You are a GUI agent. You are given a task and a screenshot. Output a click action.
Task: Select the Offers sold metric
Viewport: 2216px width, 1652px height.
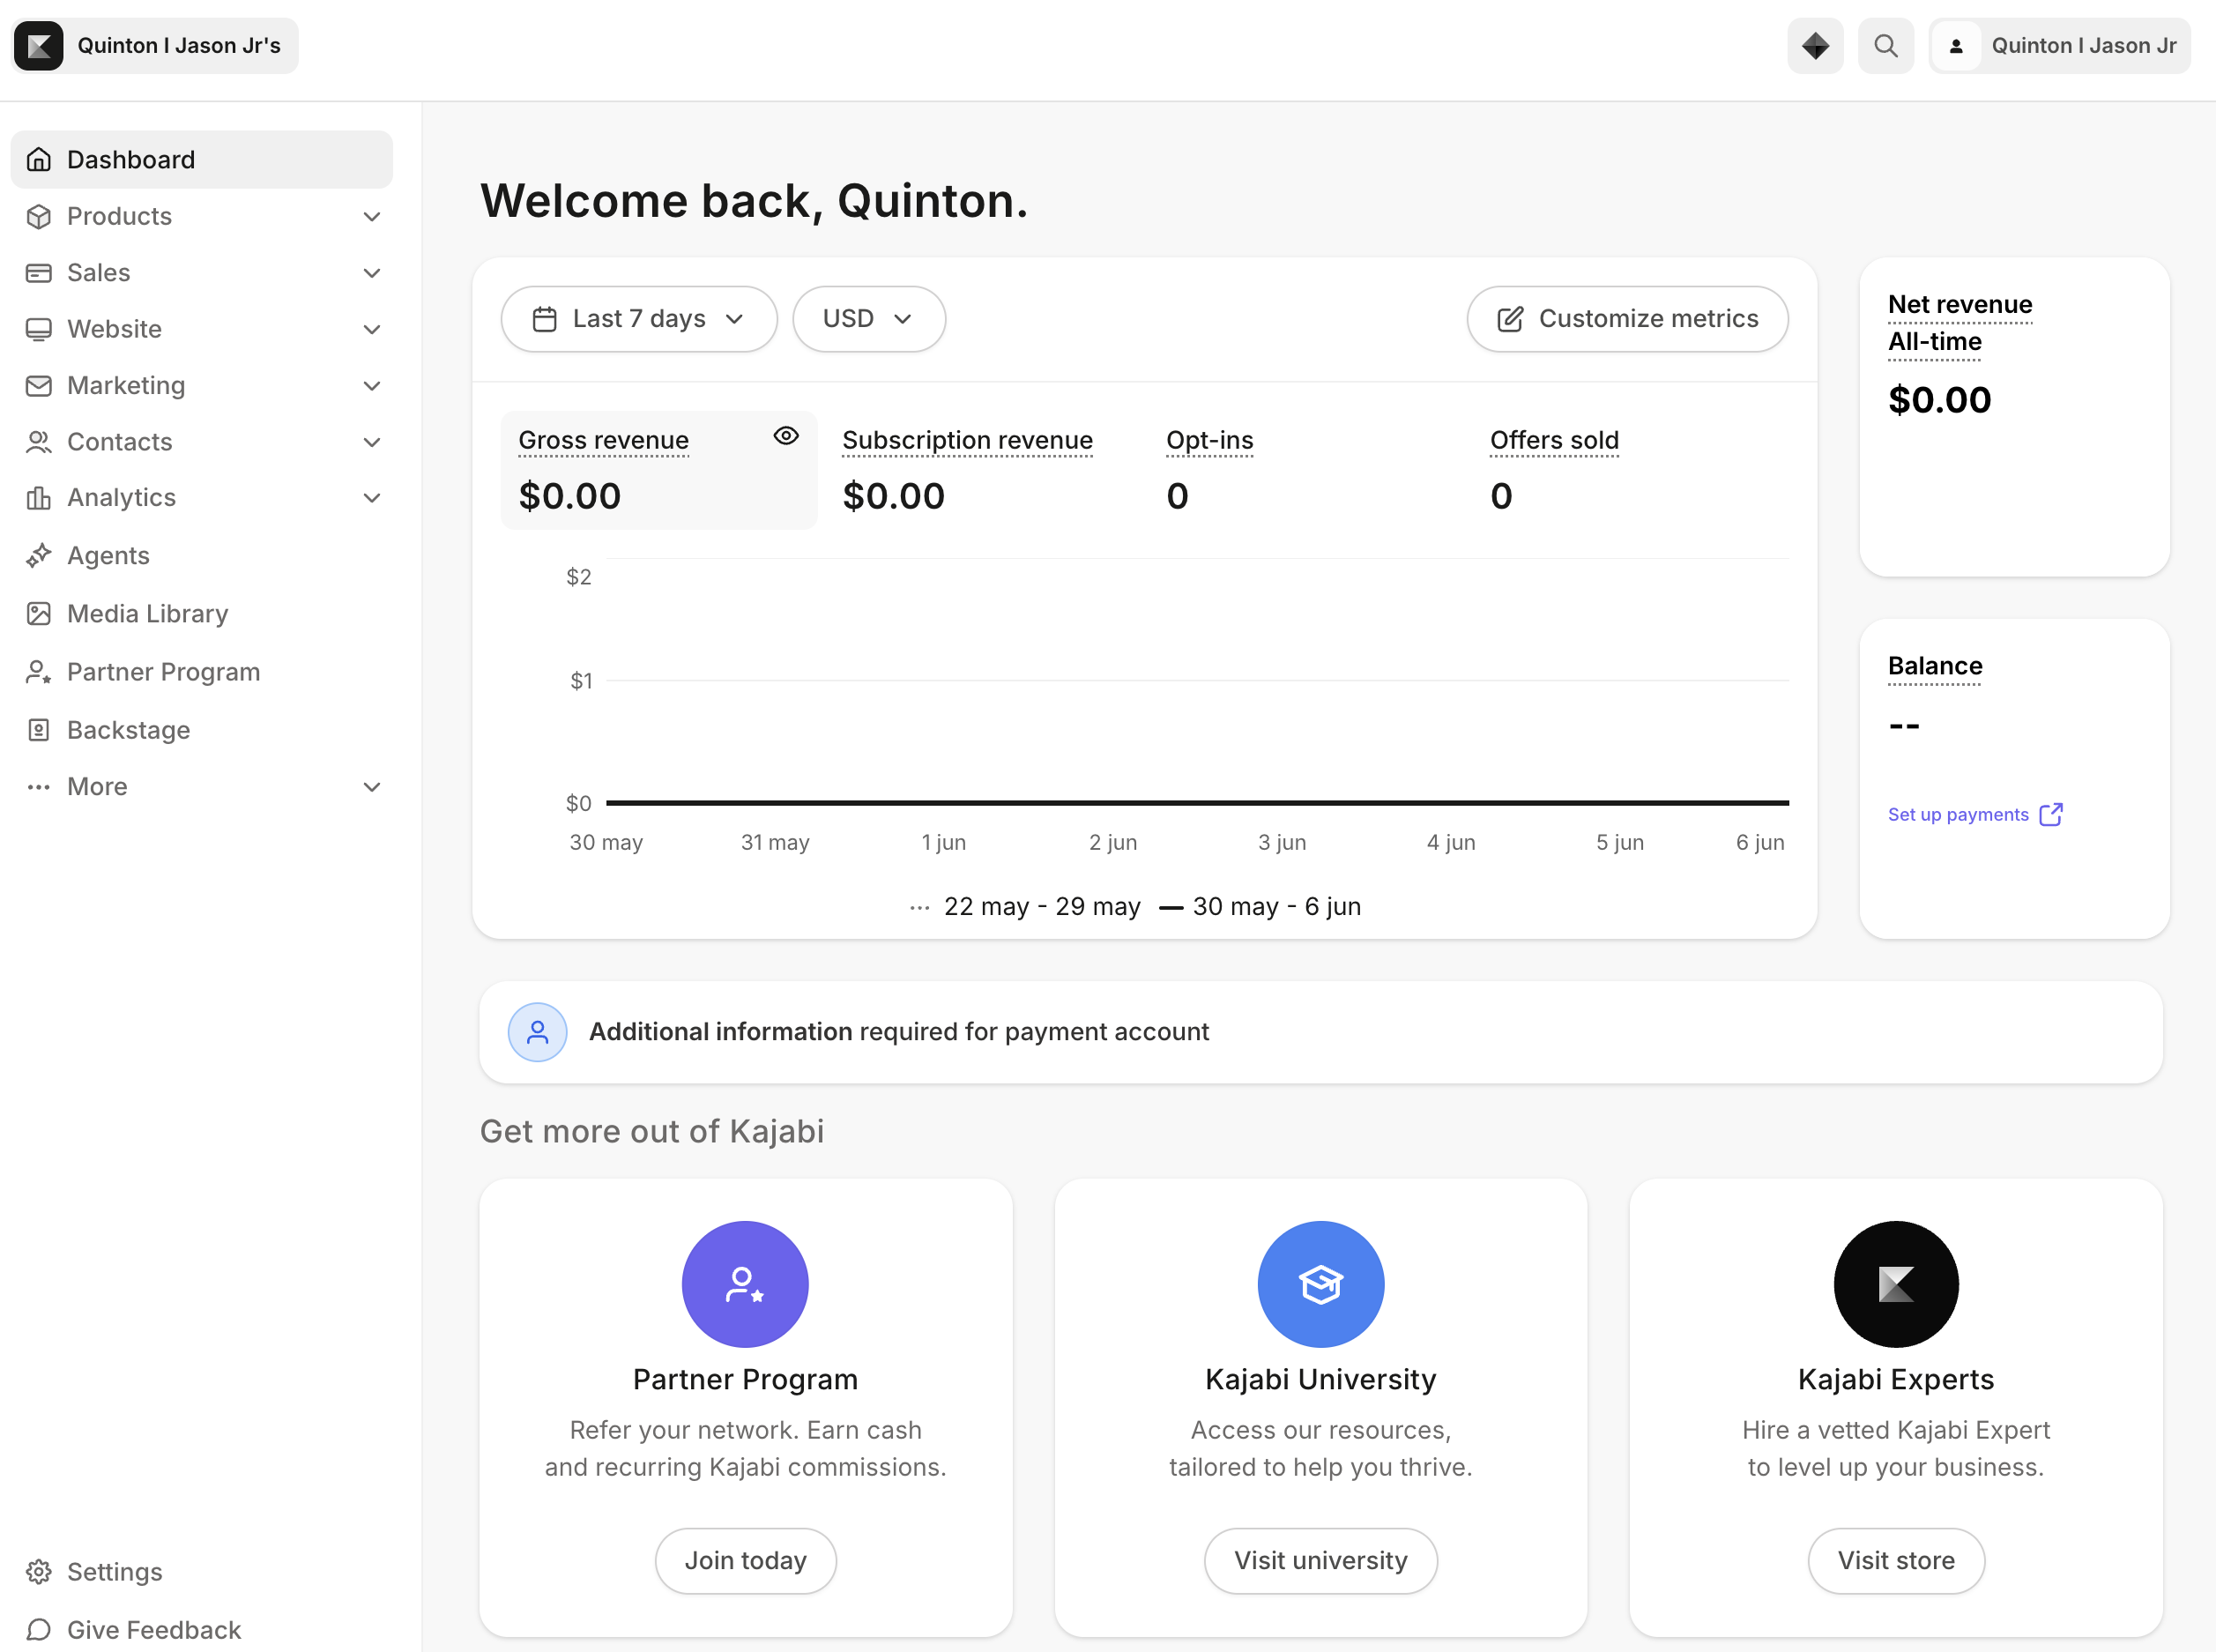click(x=1629, y=470)
